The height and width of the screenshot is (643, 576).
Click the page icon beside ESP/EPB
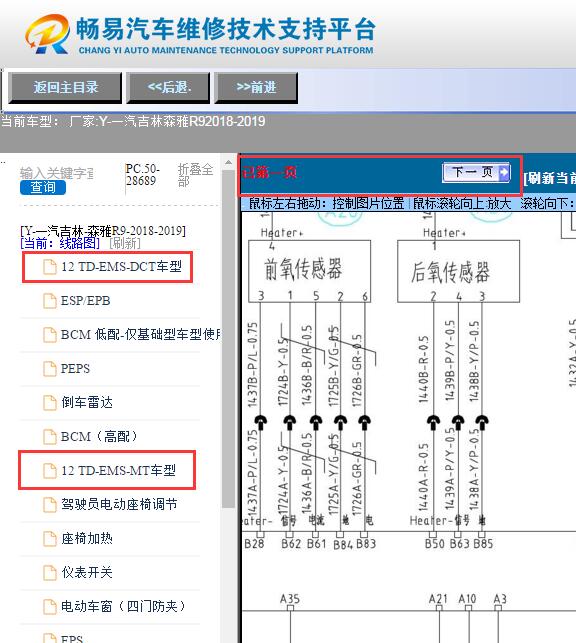click(50, 301)
